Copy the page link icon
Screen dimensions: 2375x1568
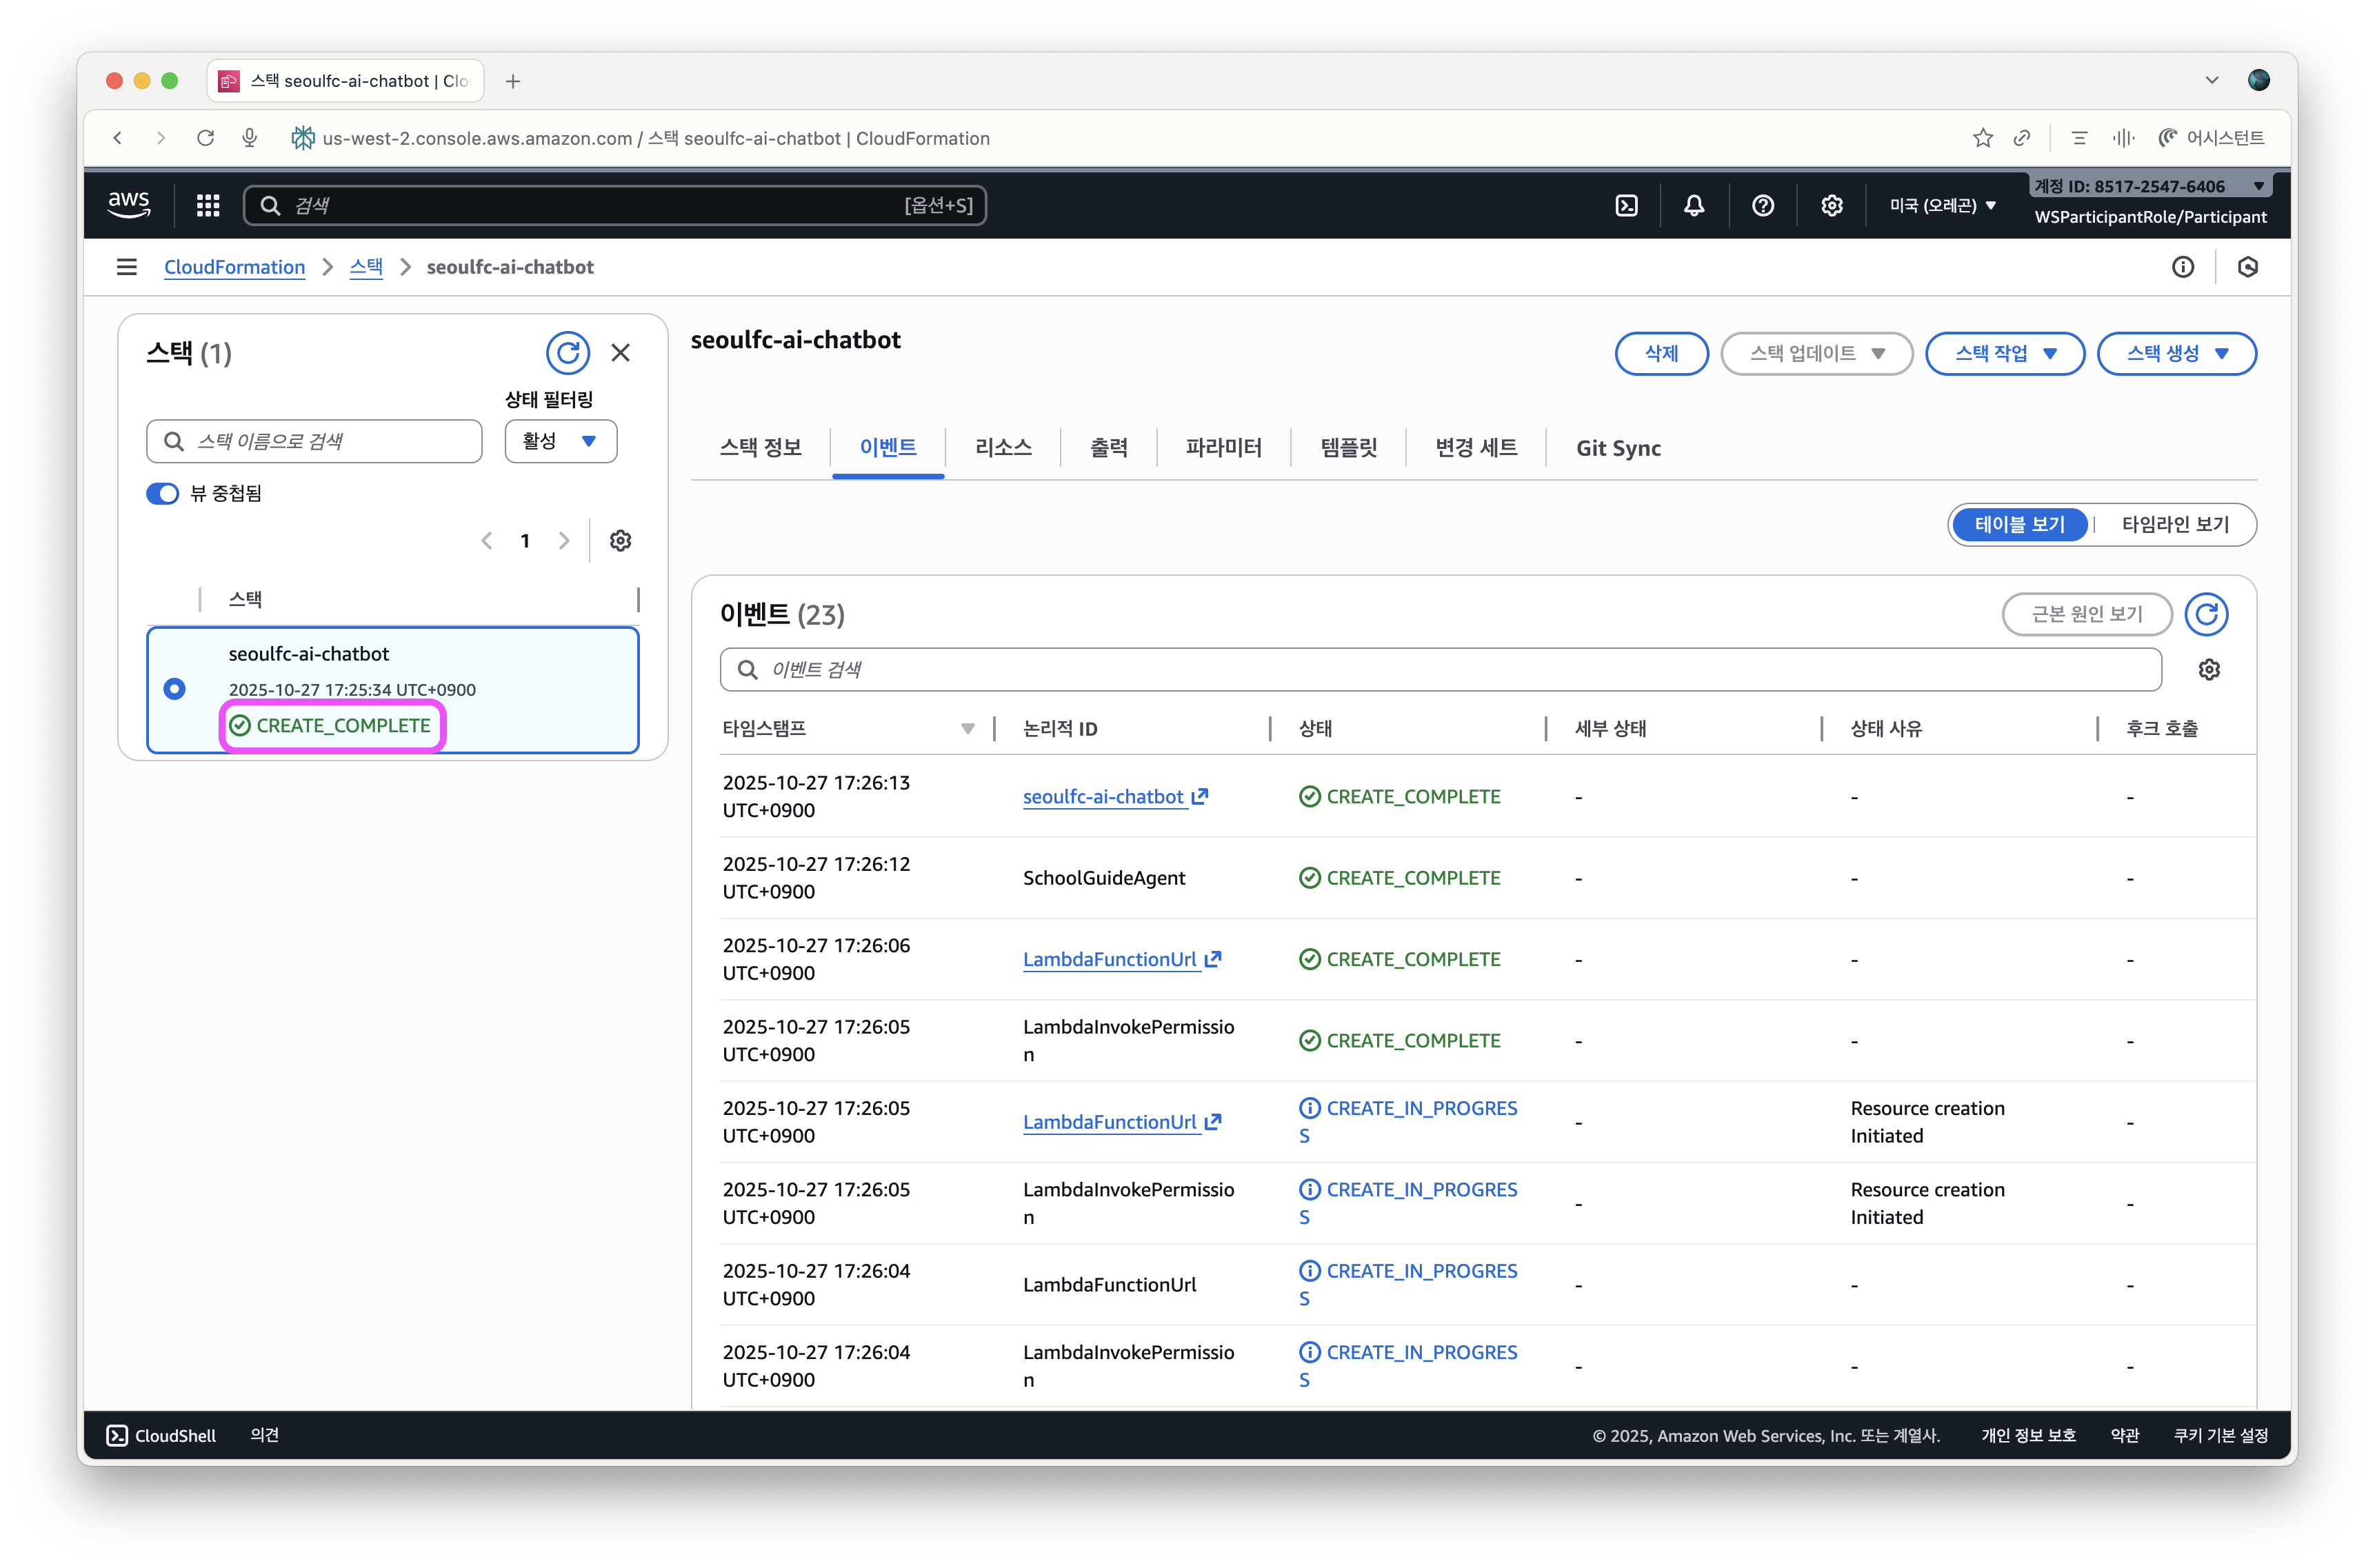[2022, 138]
